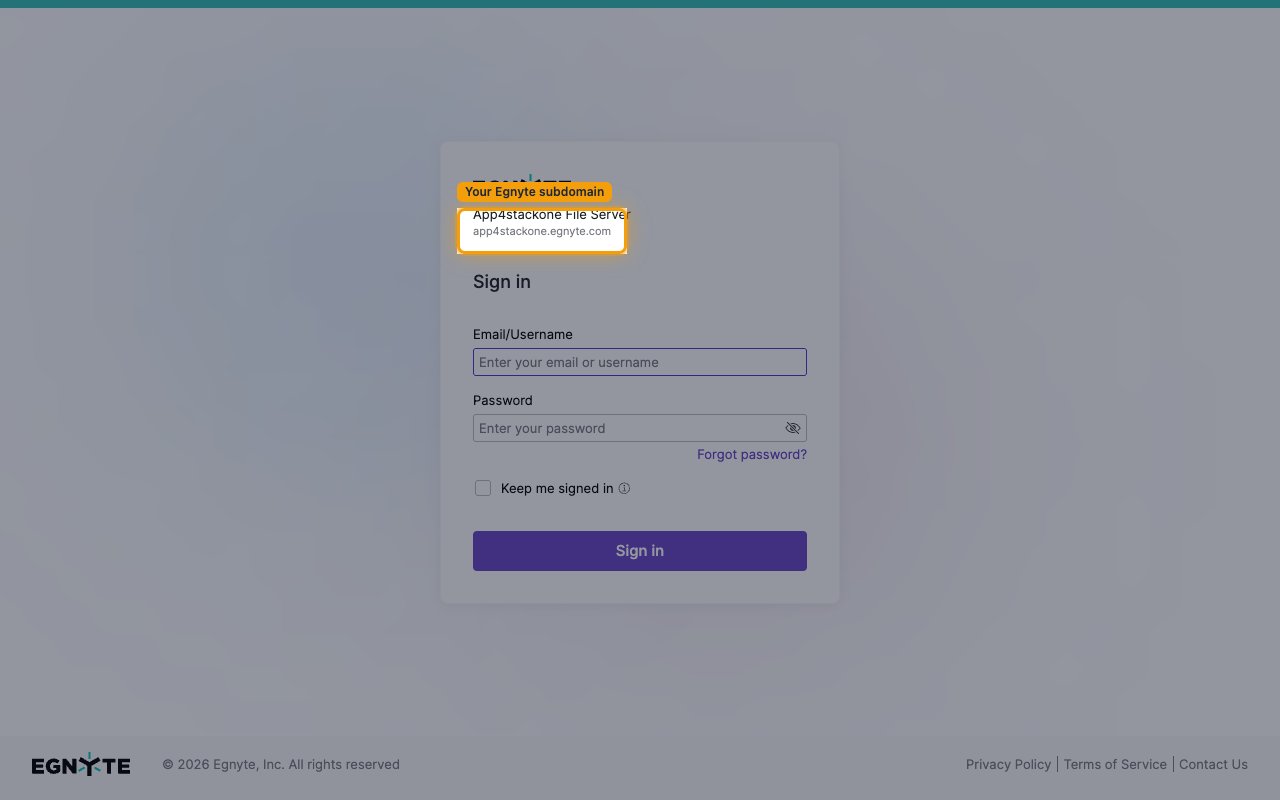Enable the Keep me signed in checkbox
The height and width of the screenshot is (800, 1280).
tap(483, 488)
